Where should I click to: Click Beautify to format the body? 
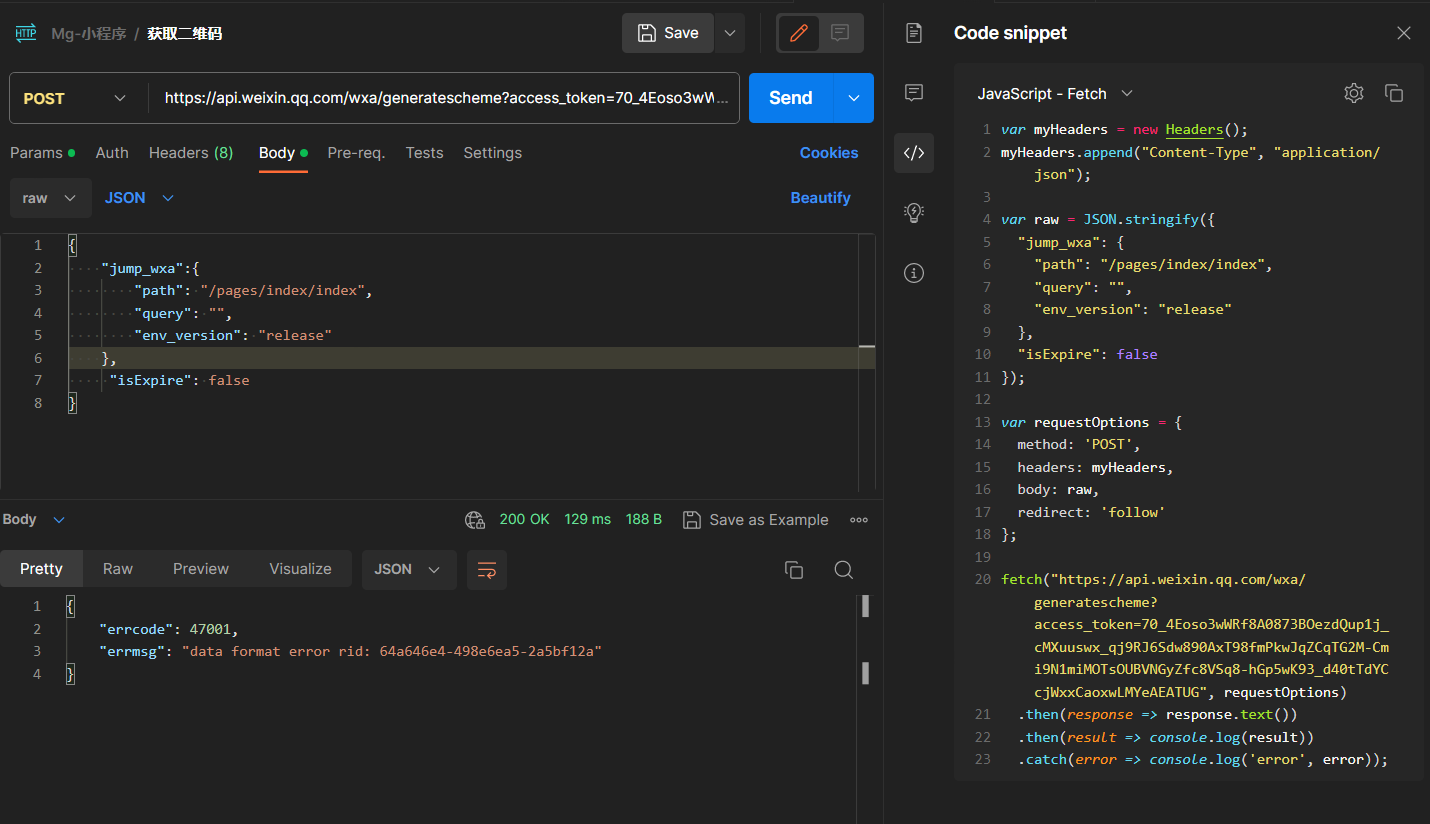820,198
